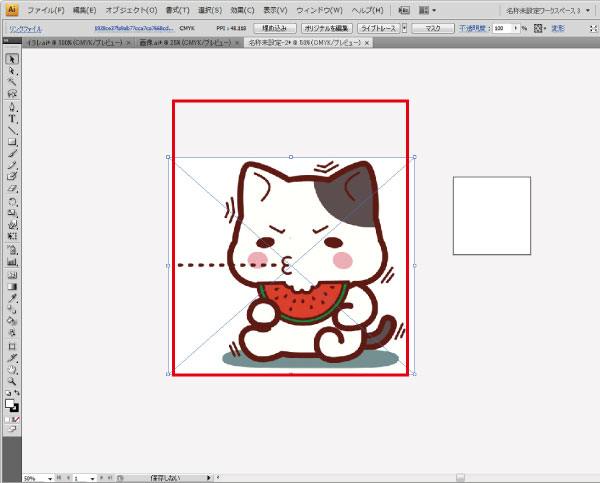Viewport: 600px width, 483px height.
Task: Select the Free Transform tool
Action: 12,236
